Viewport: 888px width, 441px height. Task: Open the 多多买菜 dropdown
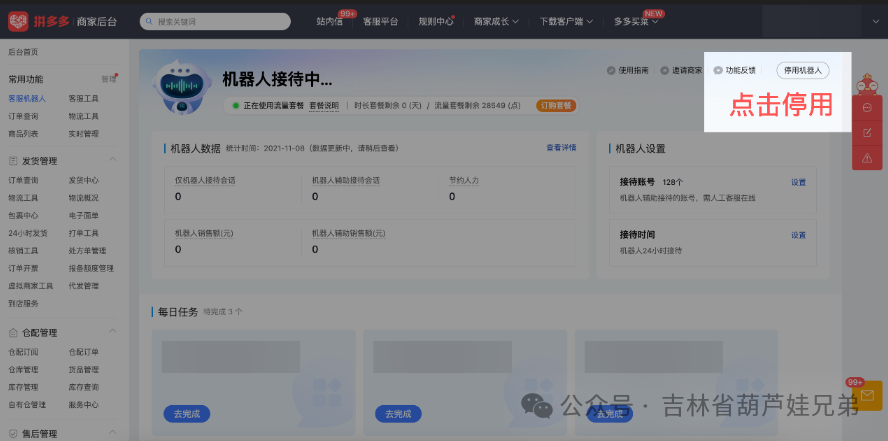(x=635, y=22)
